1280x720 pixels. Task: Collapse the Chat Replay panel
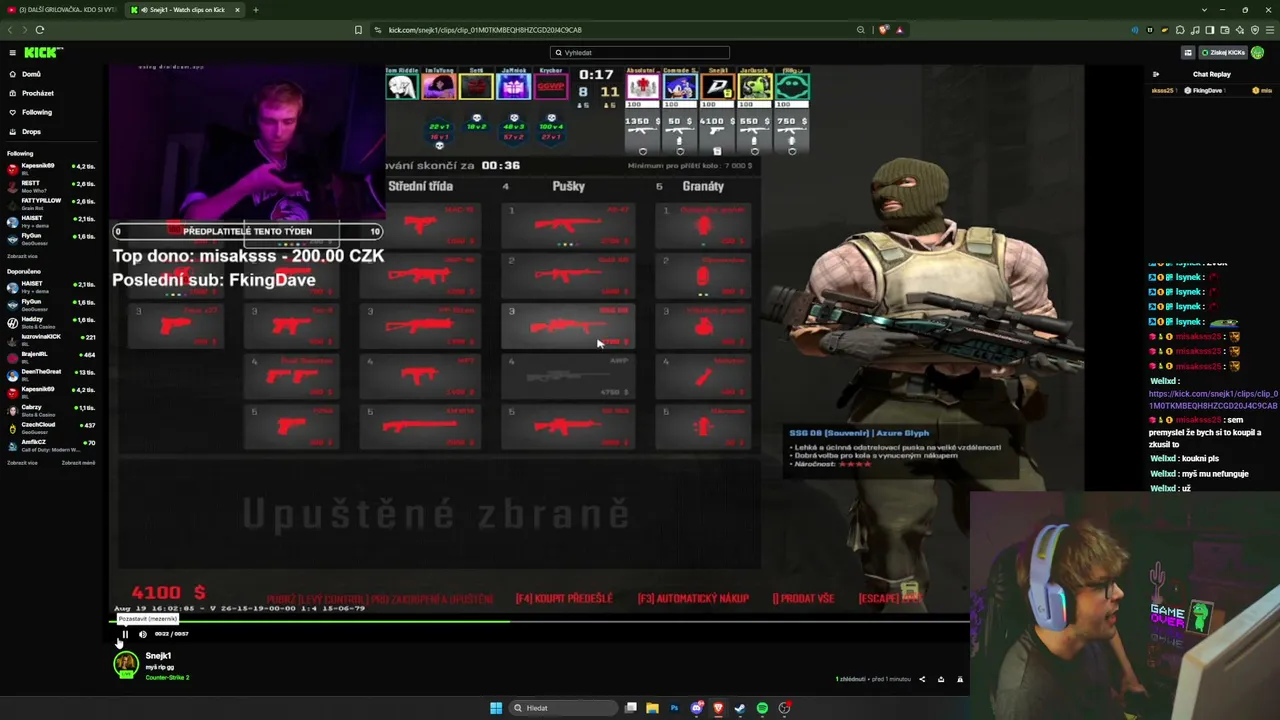[1156, 74]
